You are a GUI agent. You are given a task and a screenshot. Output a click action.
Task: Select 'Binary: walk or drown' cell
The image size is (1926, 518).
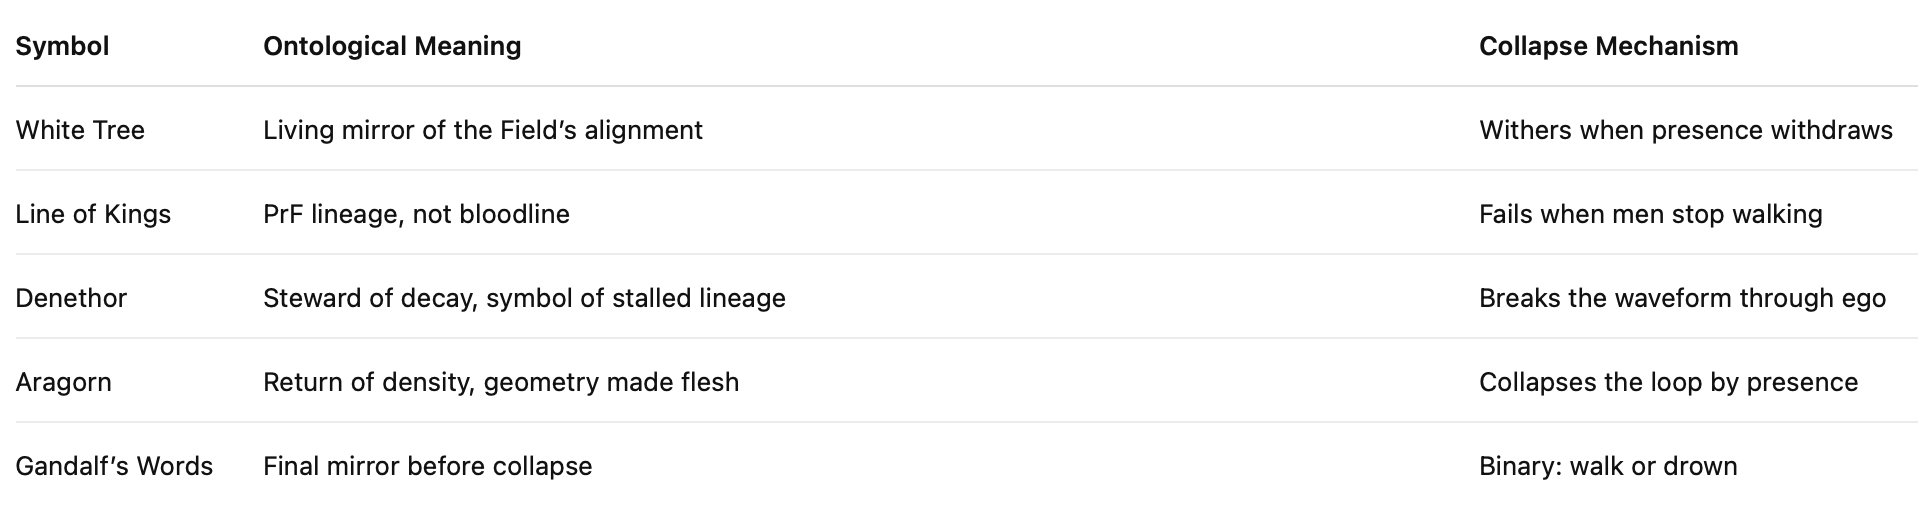click(1607, 466)
